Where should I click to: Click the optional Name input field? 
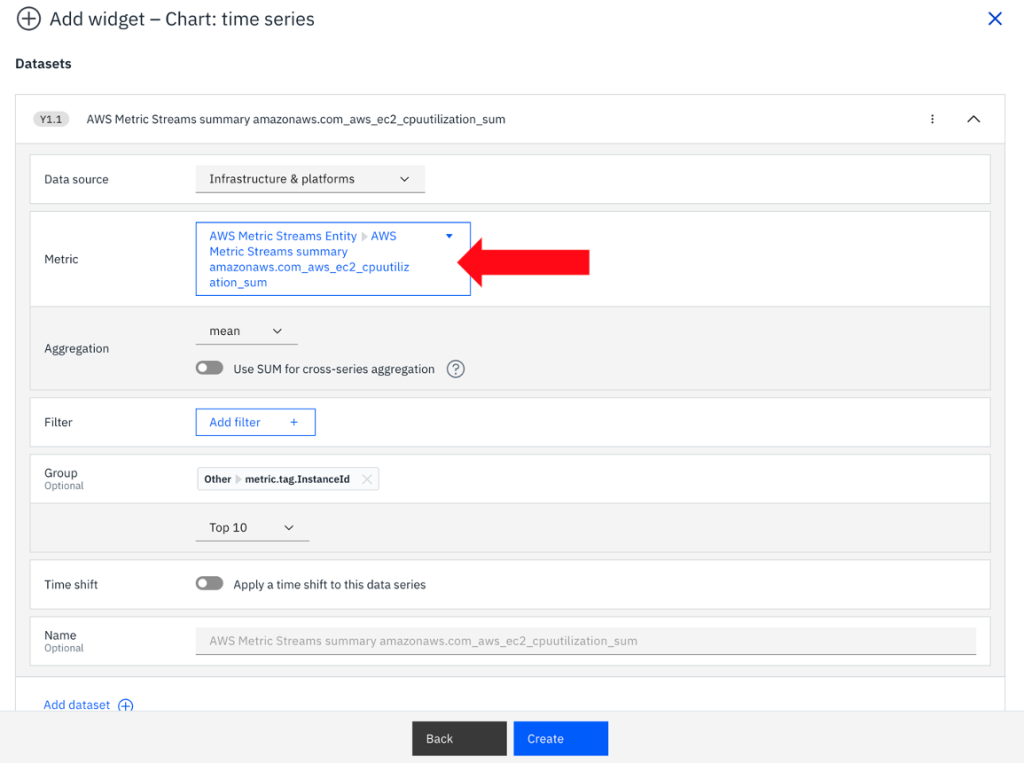point(586,641)
